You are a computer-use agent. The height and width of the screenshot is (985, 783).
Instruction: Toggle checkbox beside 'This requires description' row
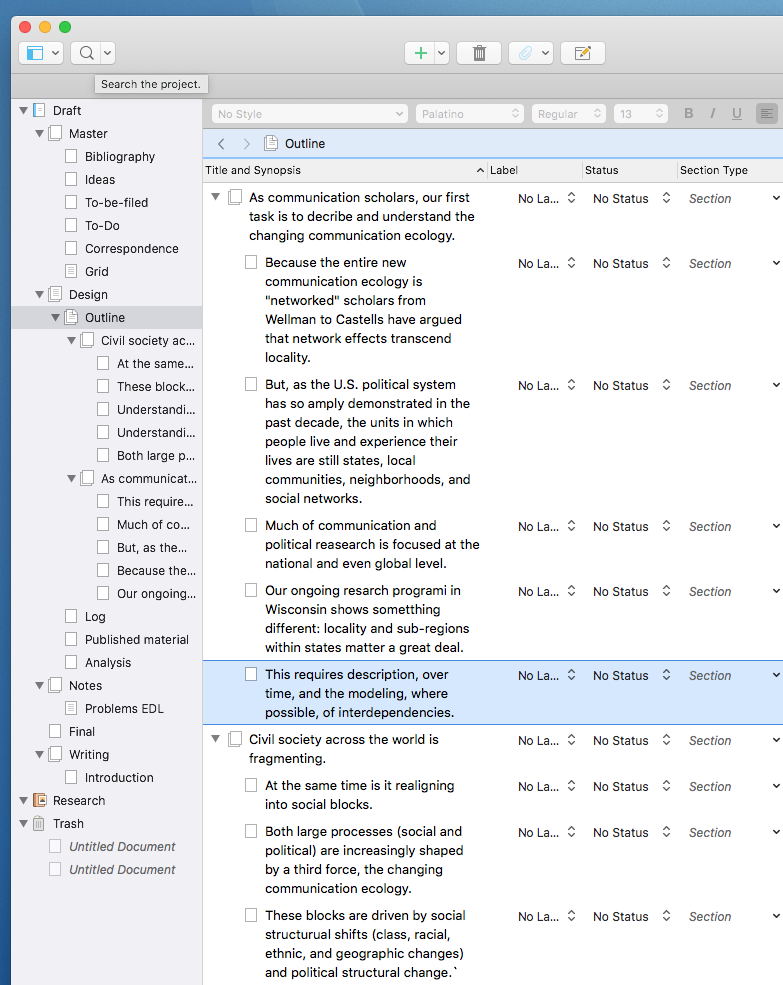pos(251,674)
